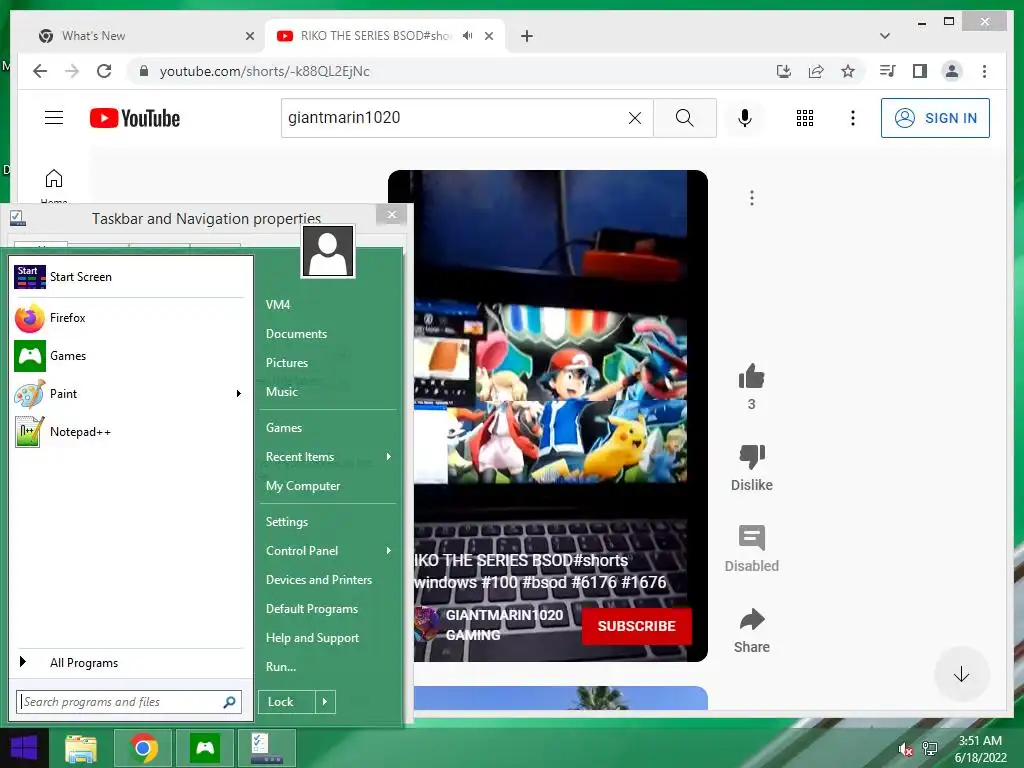1024x768 pixels.
Task: Open a new Chrome tab
Action: point(527,36)
